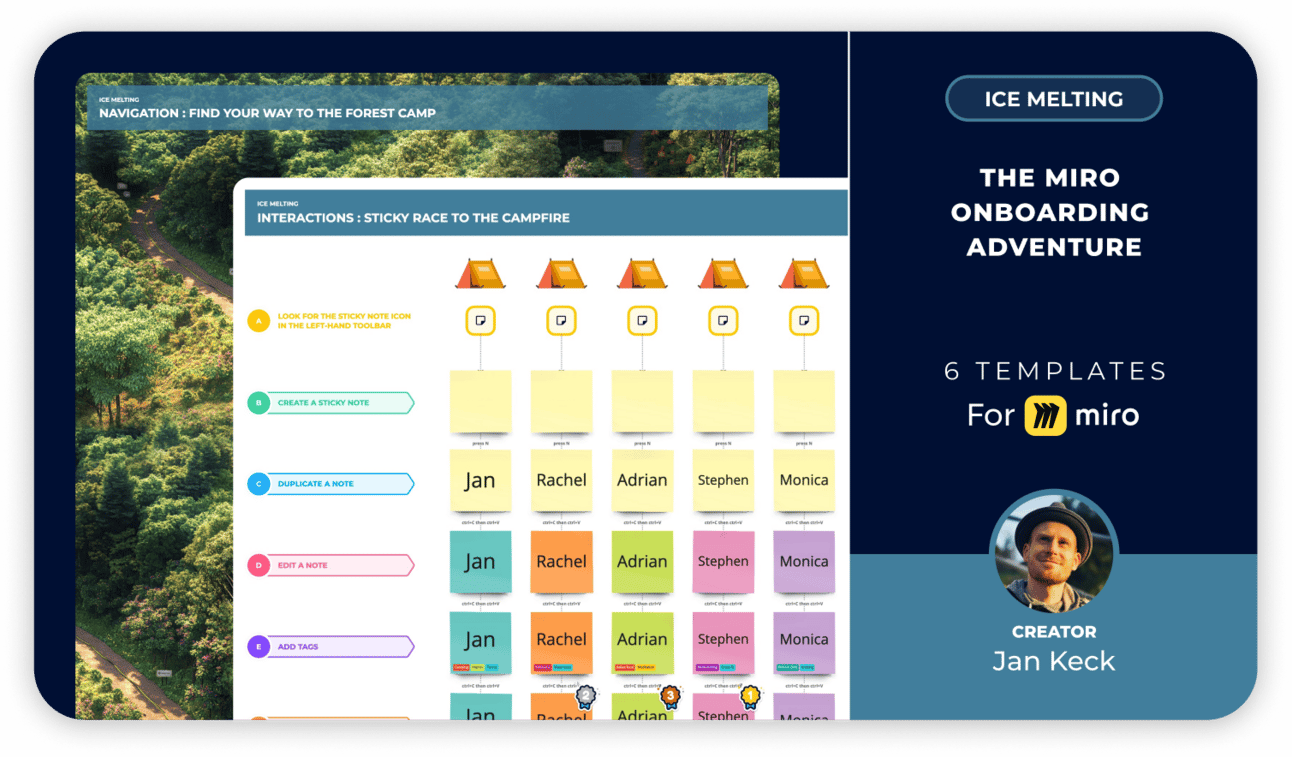Open Jan Keck's creator profile photo
Image resolution: width=1292 pixels, height=757 pixels.
click(x=1054, y=553)
